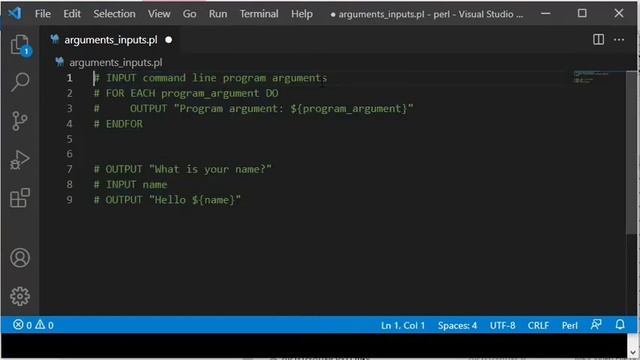The image size is (640, 360).
Task: Select the arguments_inputs.pl editor tab
Action: tap(110, 40)
